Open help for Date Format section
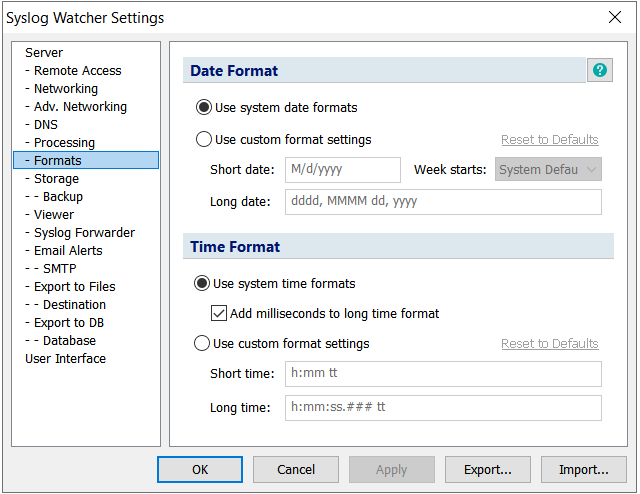The height and width of the screenshot is (494, 640). coord(600,70)
